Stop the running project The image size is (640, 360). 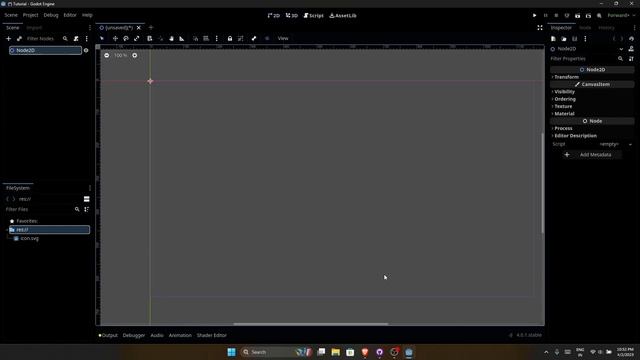coord(556,16)
